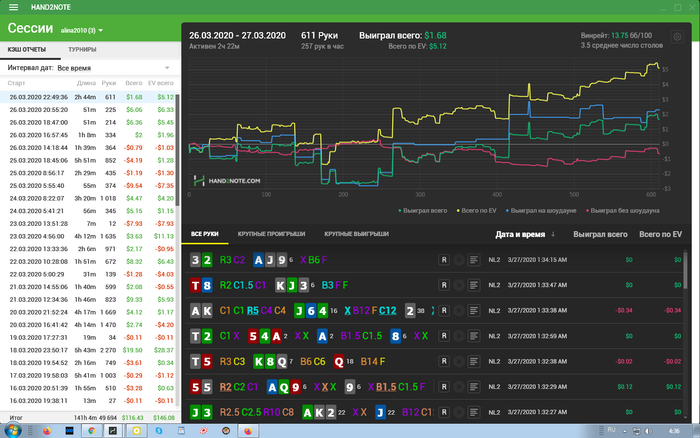Expand the alina2010 (3) player dropdown
700x438 pixels.
[82, 30]
